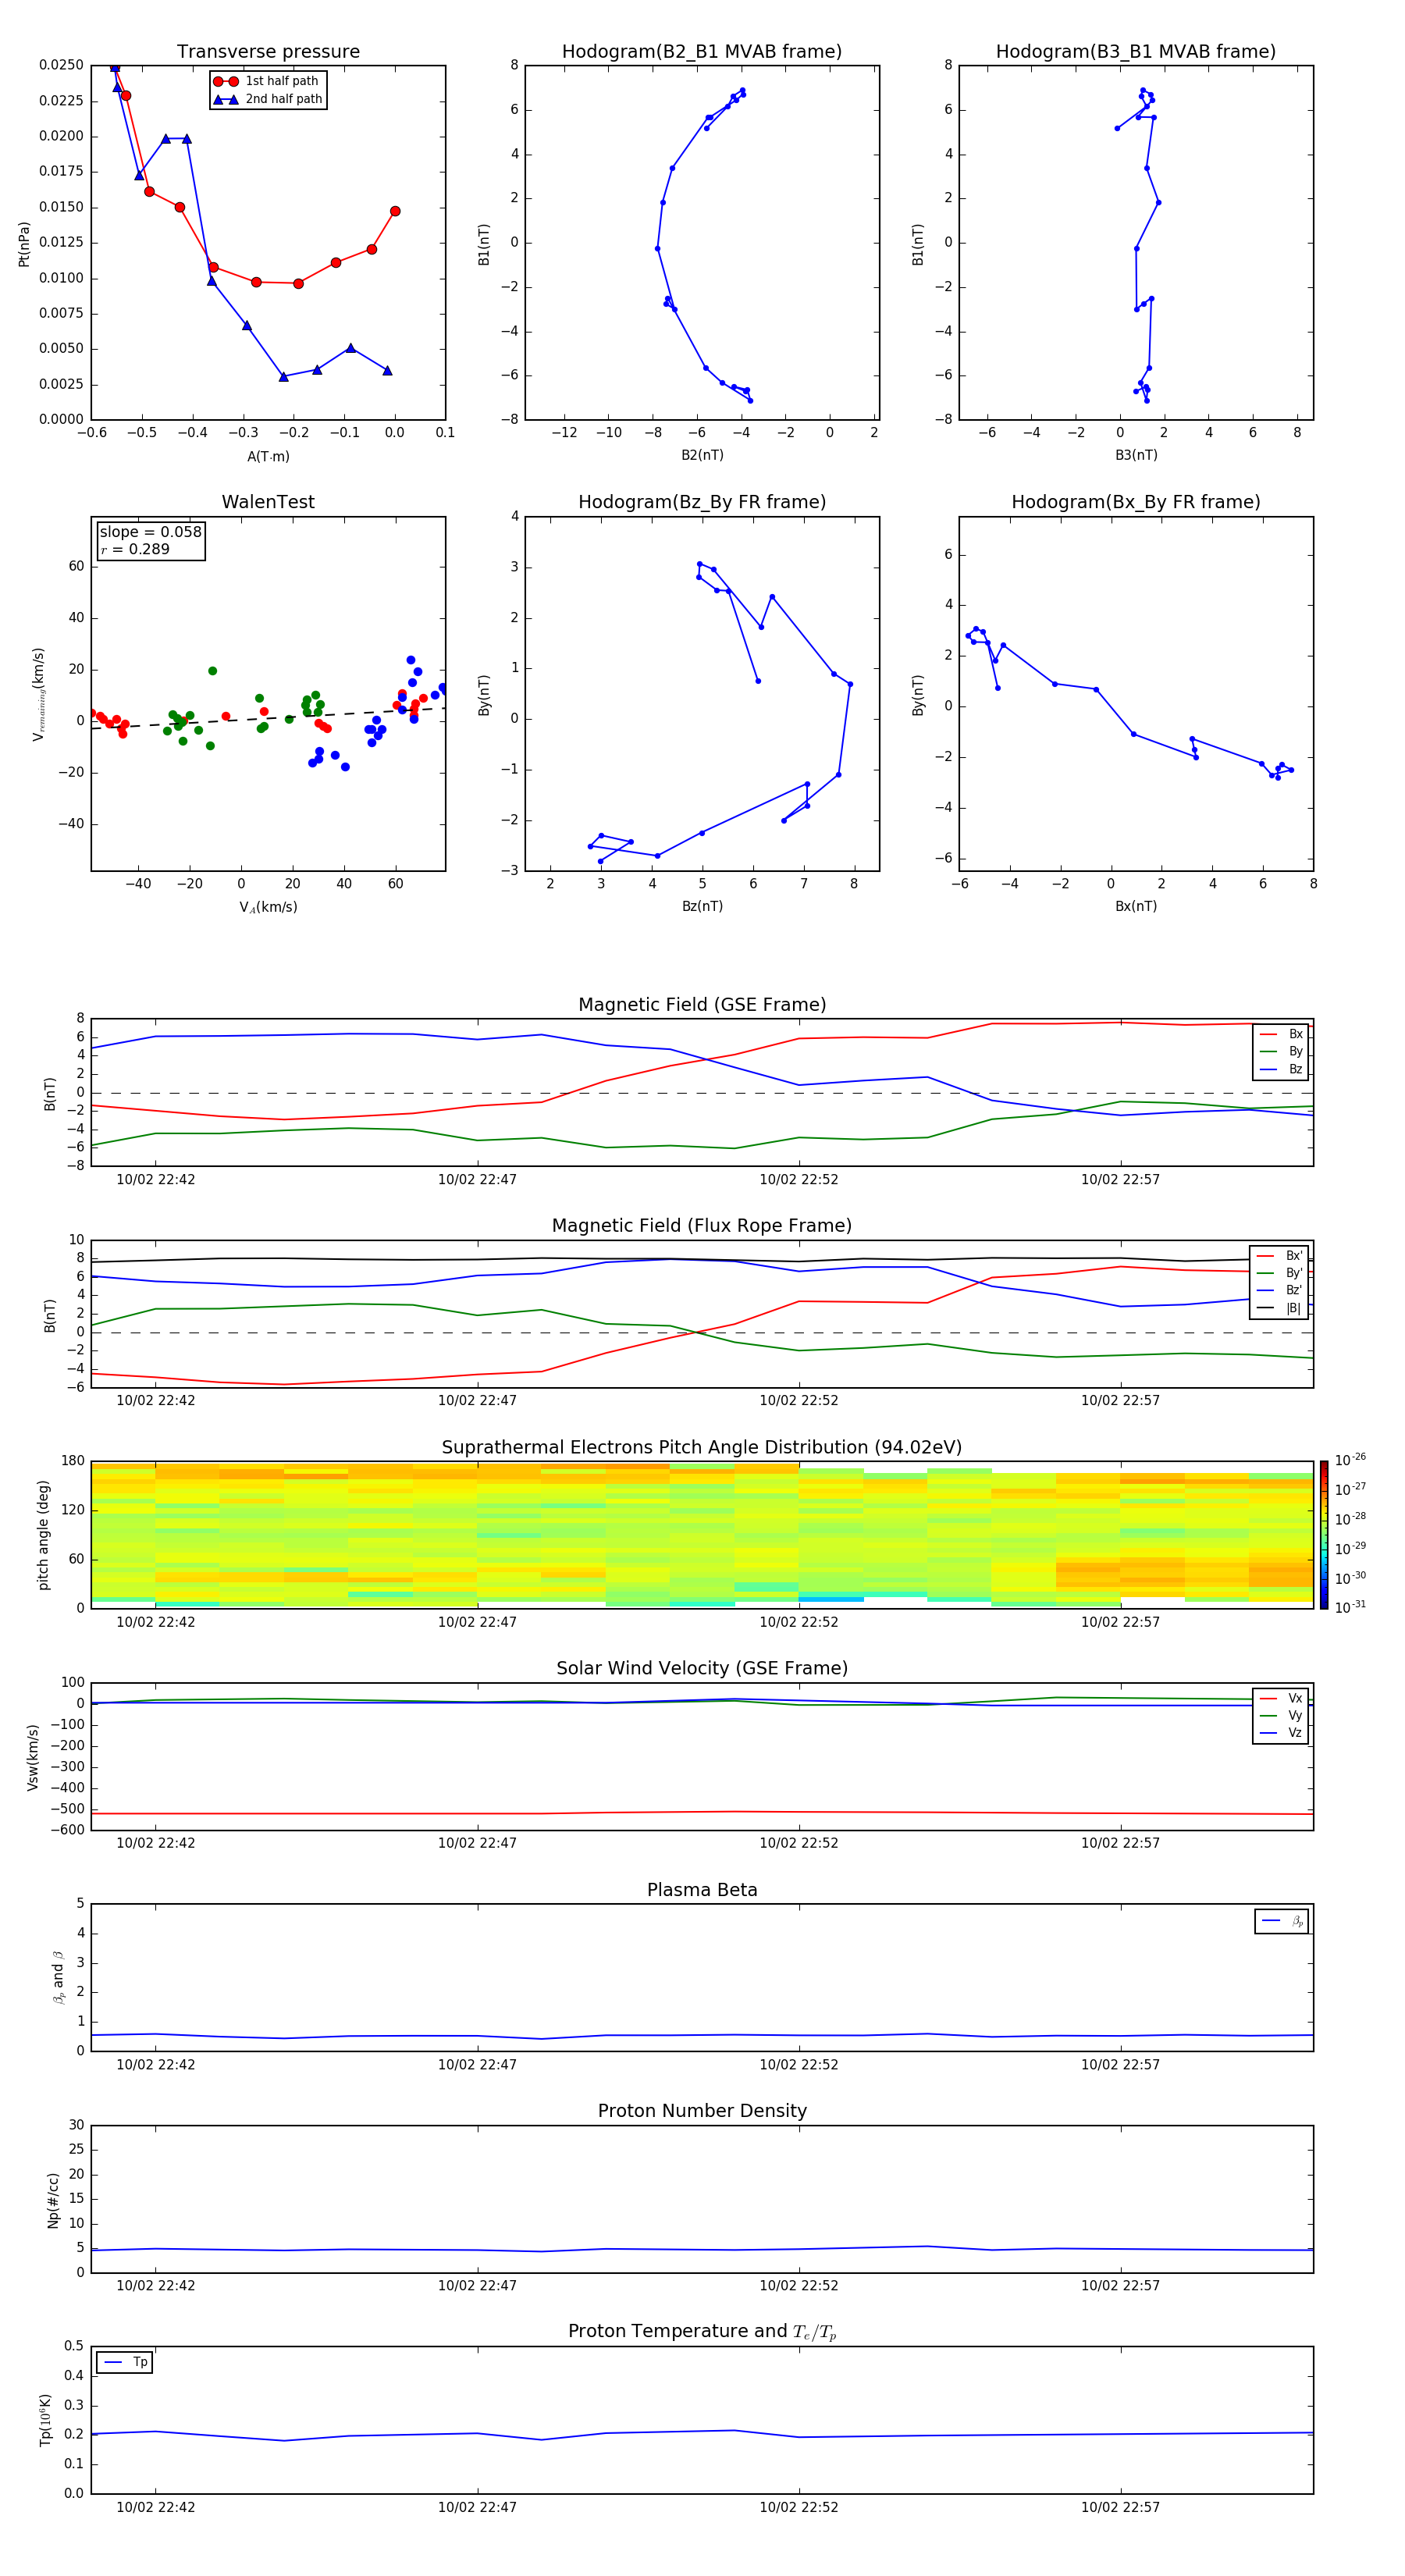This screenshot has width=1405, height=2576.
Task: Click the '0.0250' tick on Transverse pressure axis
Action: pos(61,65)
